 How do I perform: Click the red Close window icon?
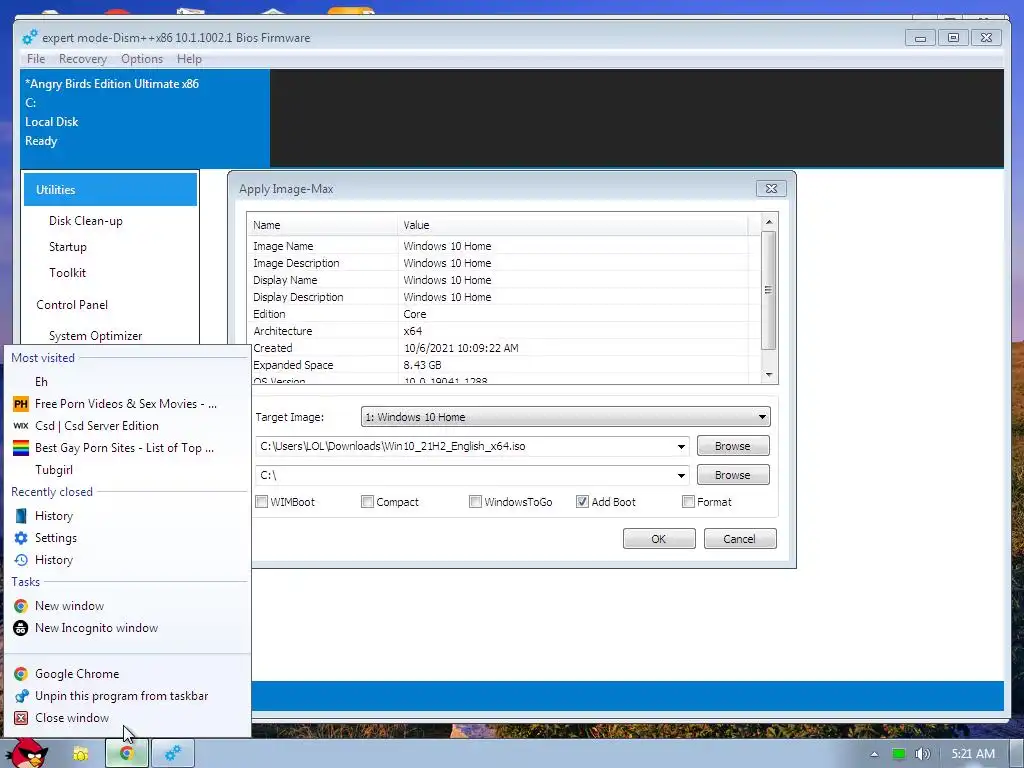pos(21,718)
